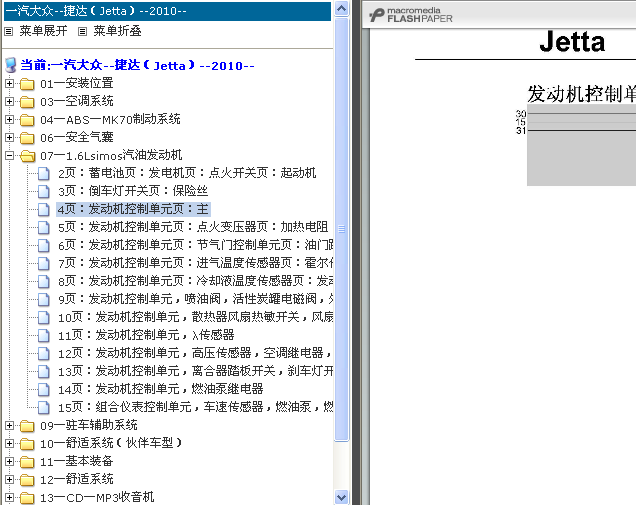Click the 13一CD一MP3收音机 folder label
Viewport: 636px width, 505px height.
(x=97, y=497)
